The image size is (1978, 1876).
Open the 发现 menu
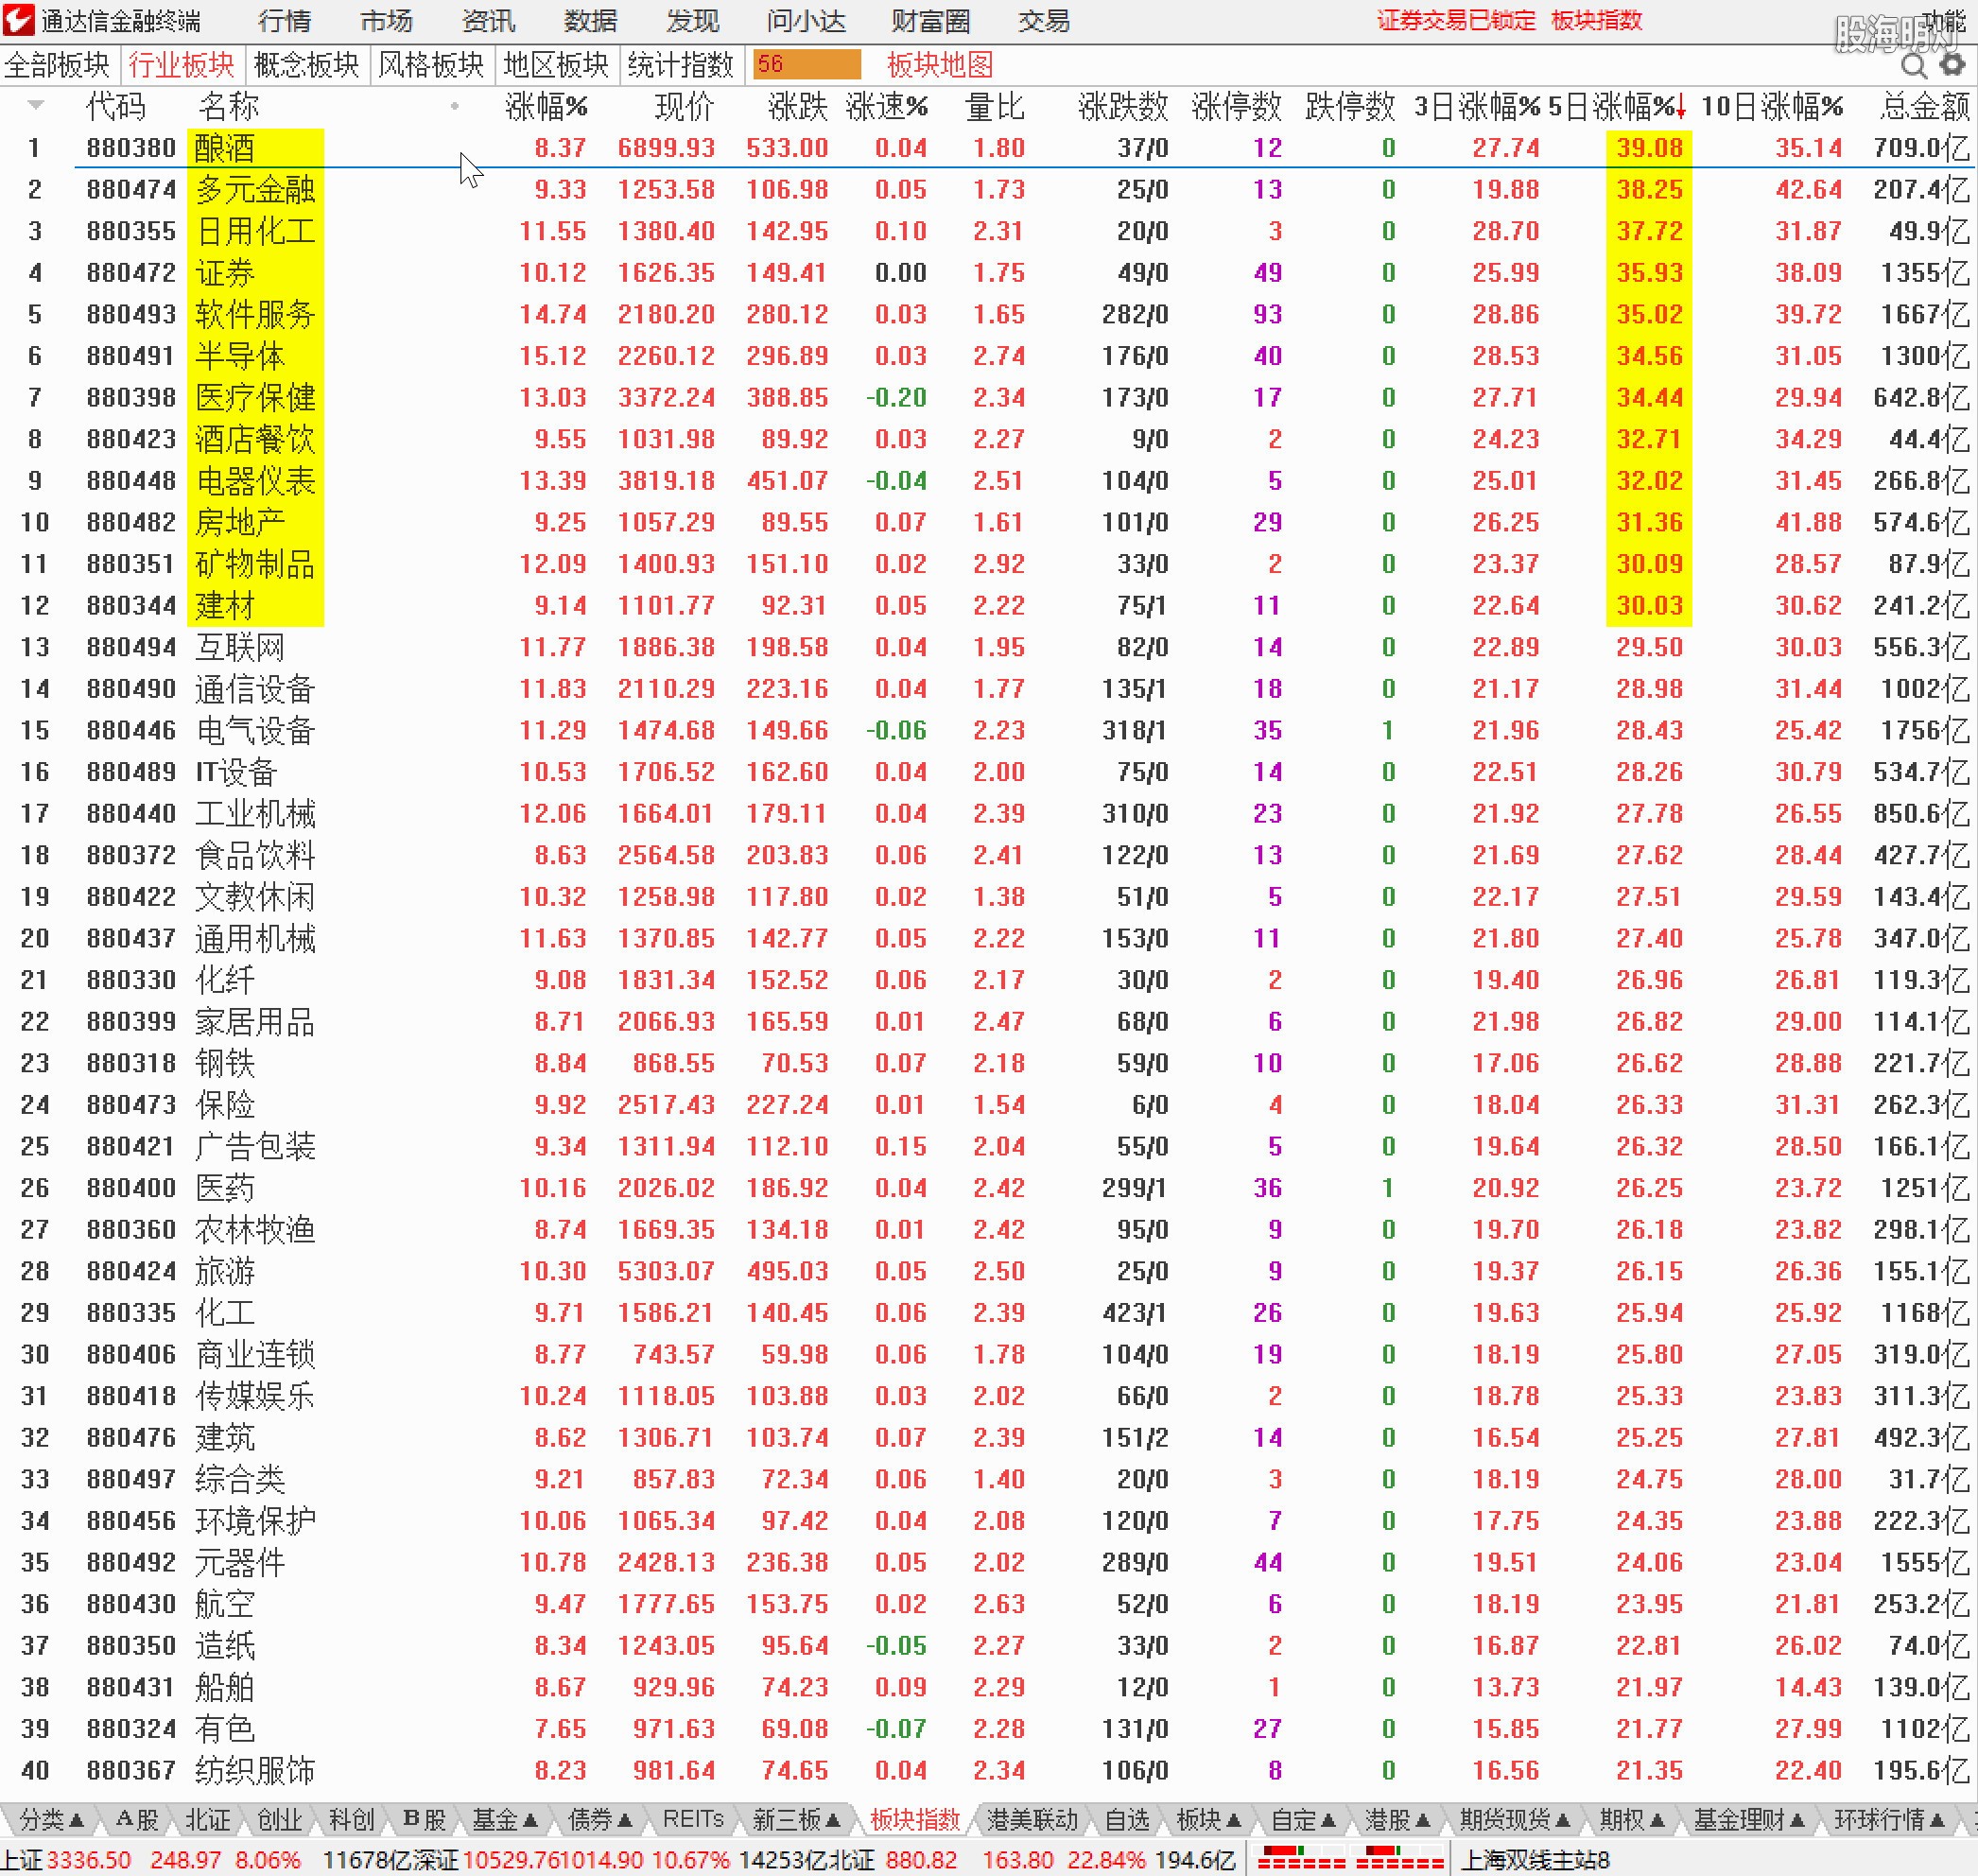(692, 20)
